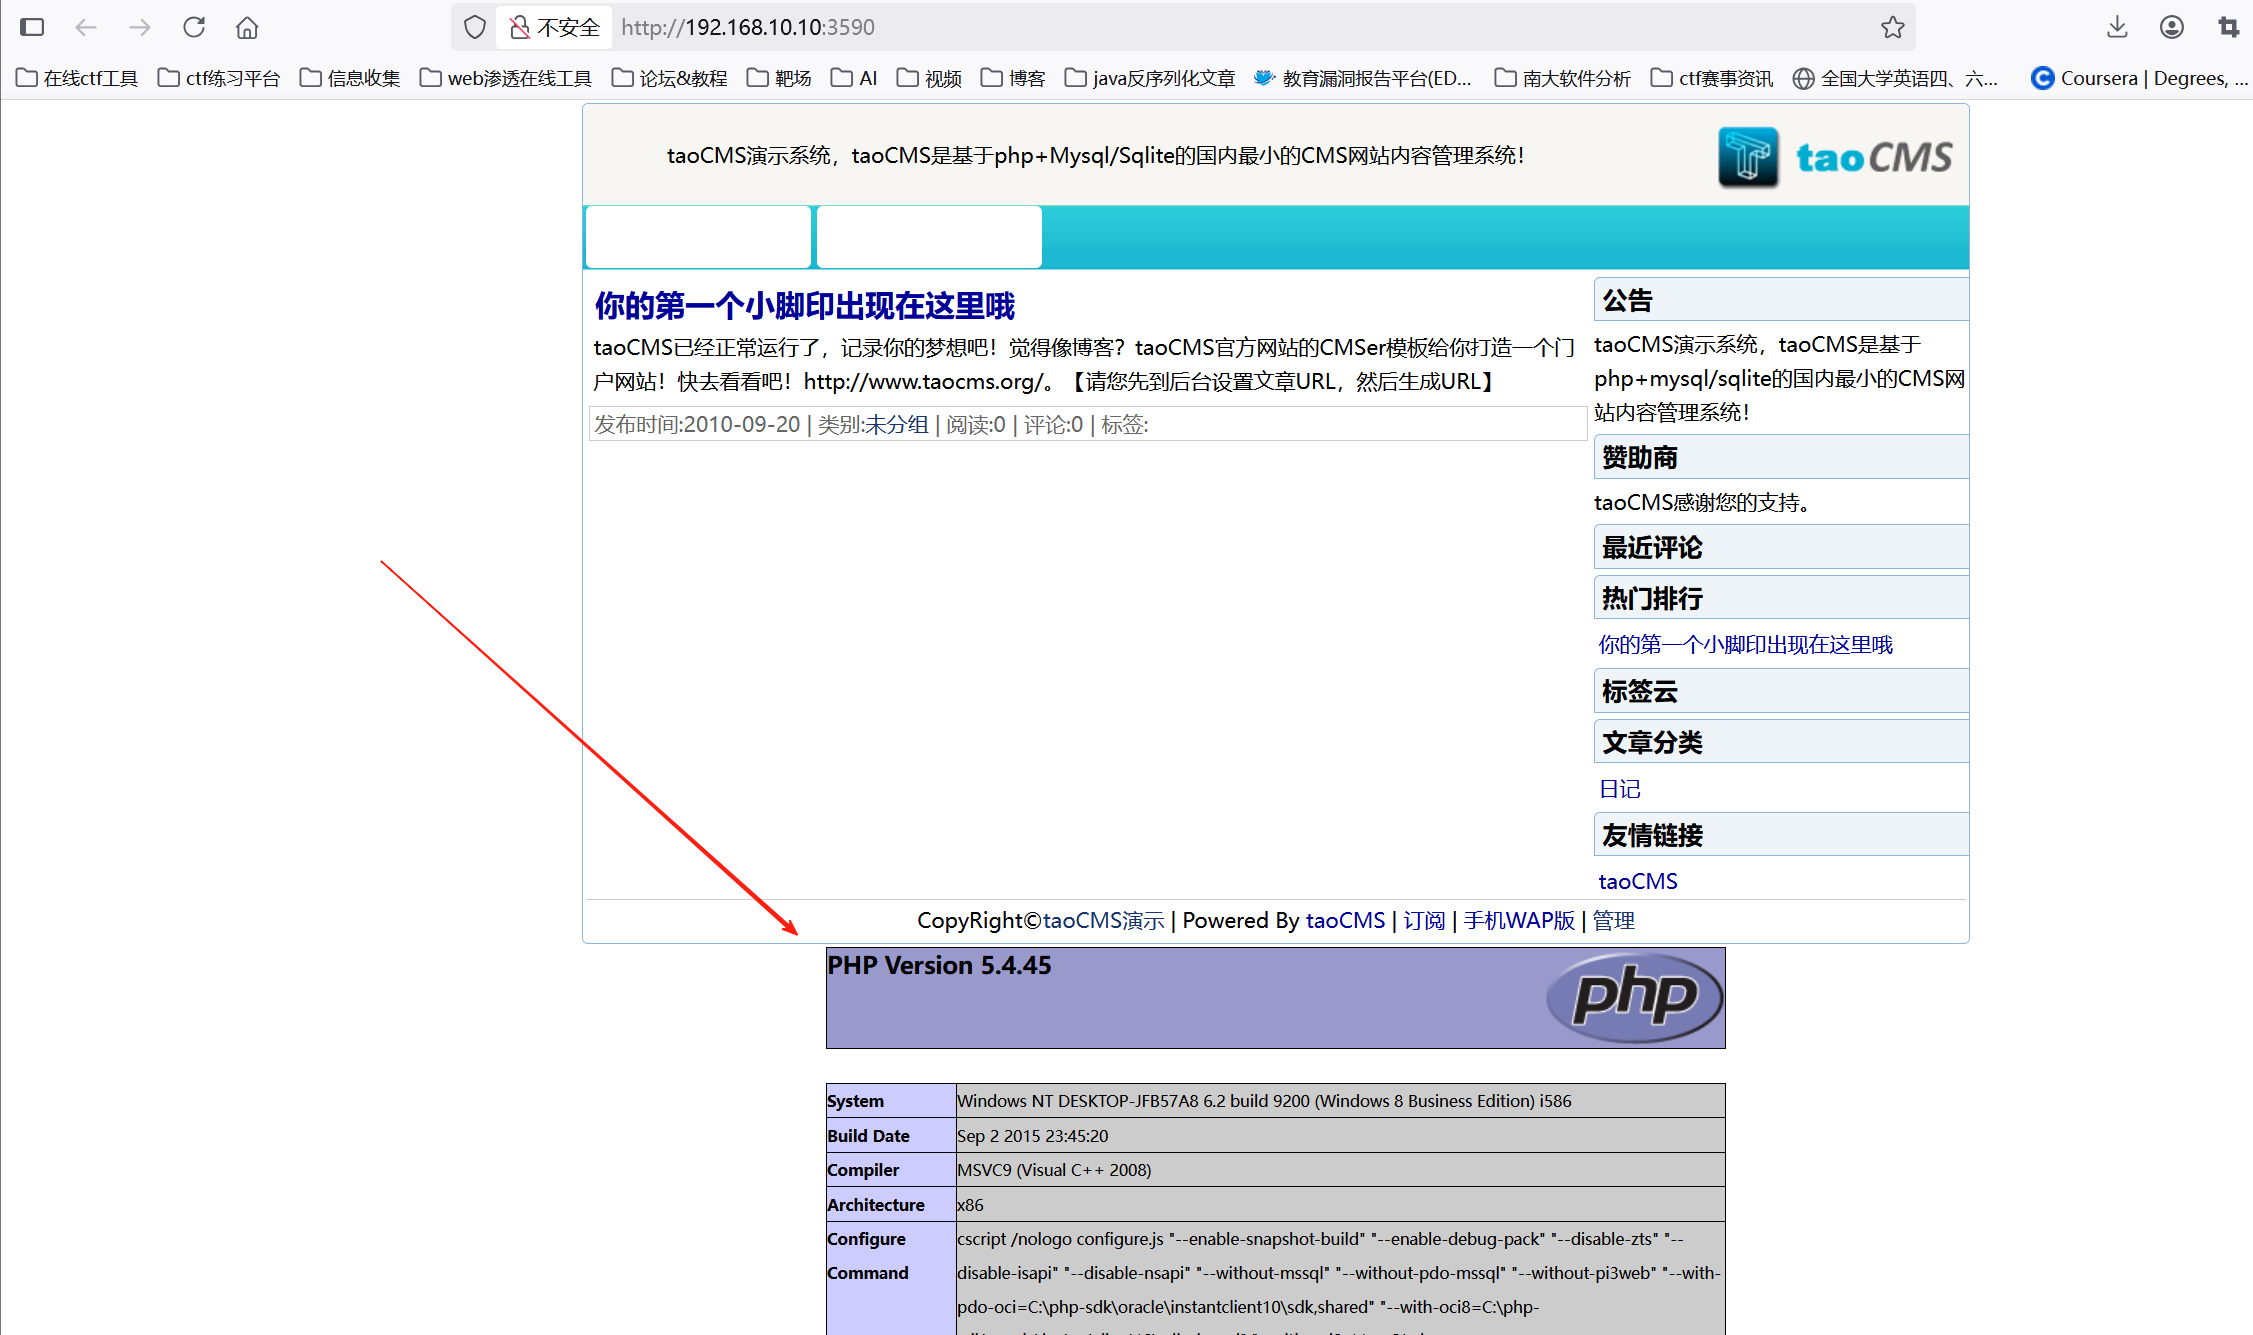The width and height of the screenshot is (2253, 1335).
Task: Click the 手机WAP版 footer link
Action: click(x=1518, y=920)
